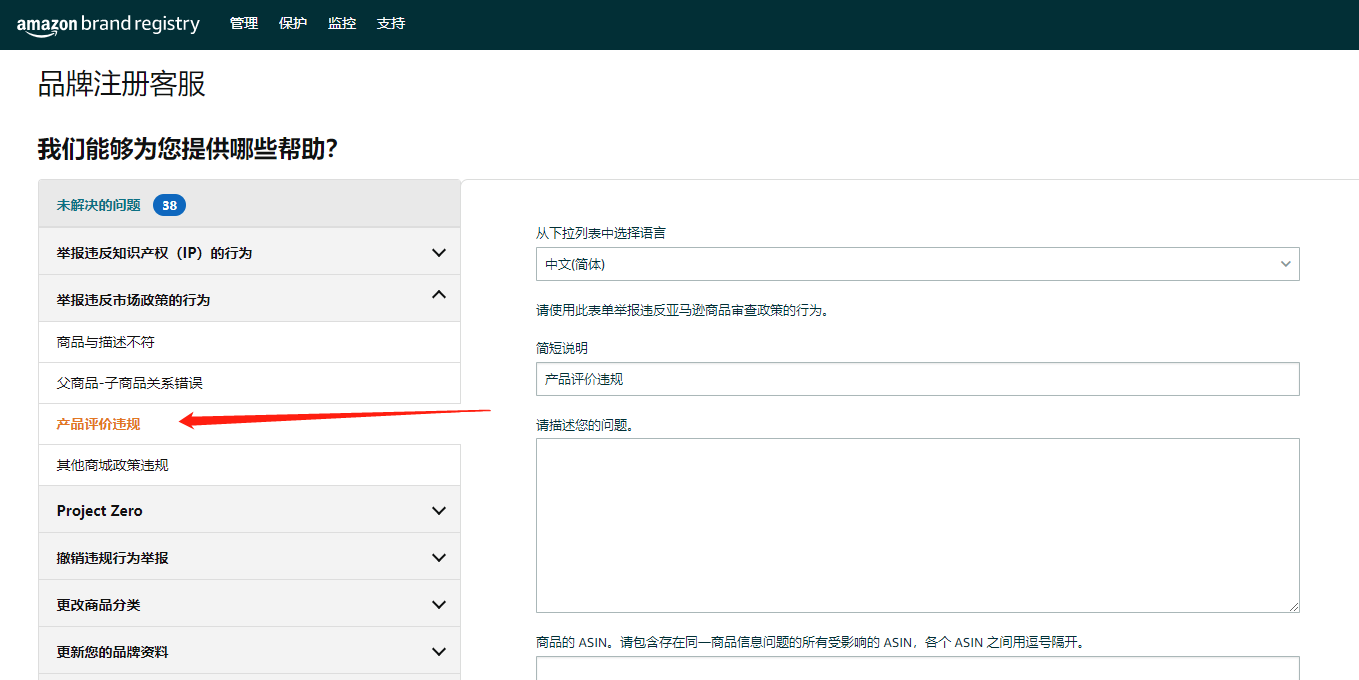Click the 从下拉列表中选择语言 label
1359x680 pixels.
coord(601,233)
